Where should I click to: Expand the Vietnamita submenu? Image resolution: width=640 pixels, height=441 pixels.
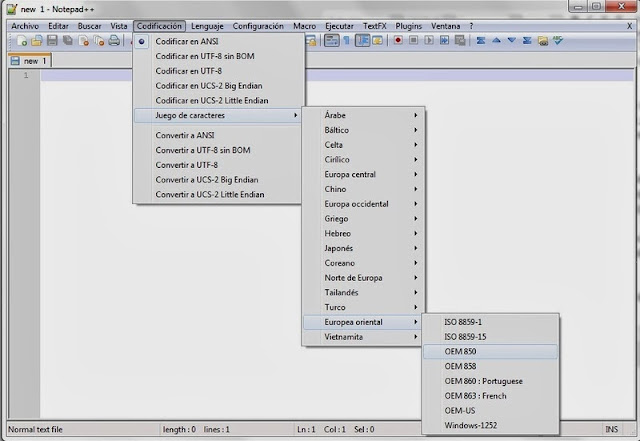click(363, 337)
